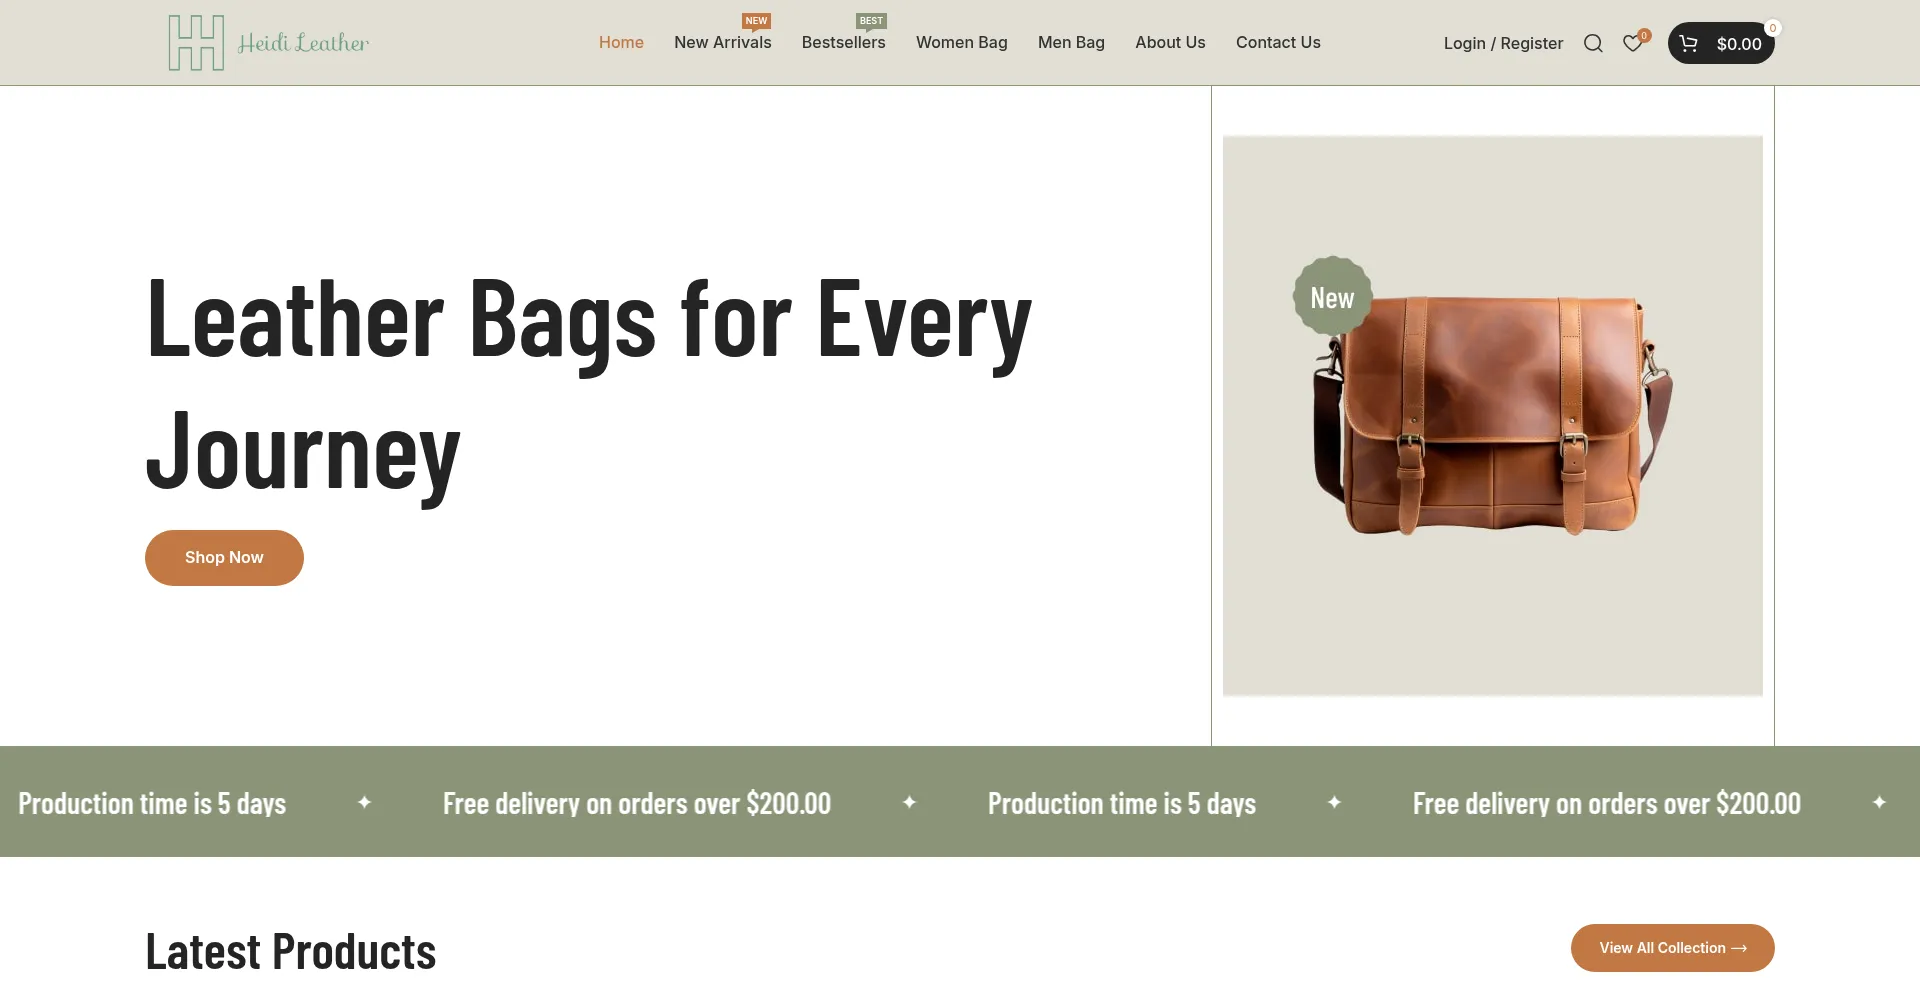Open the About Us page
Viewport: 1920px width, 993px height.
pos(1170,42)
